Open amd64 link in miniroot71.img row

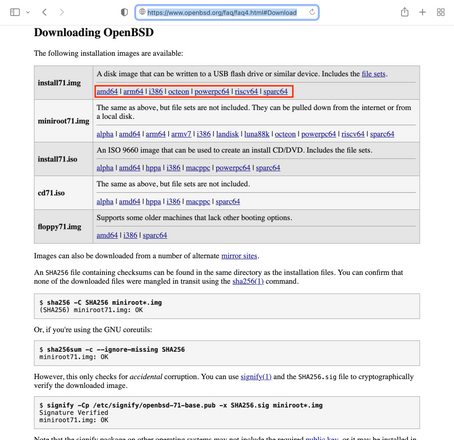tap(129, 134)
